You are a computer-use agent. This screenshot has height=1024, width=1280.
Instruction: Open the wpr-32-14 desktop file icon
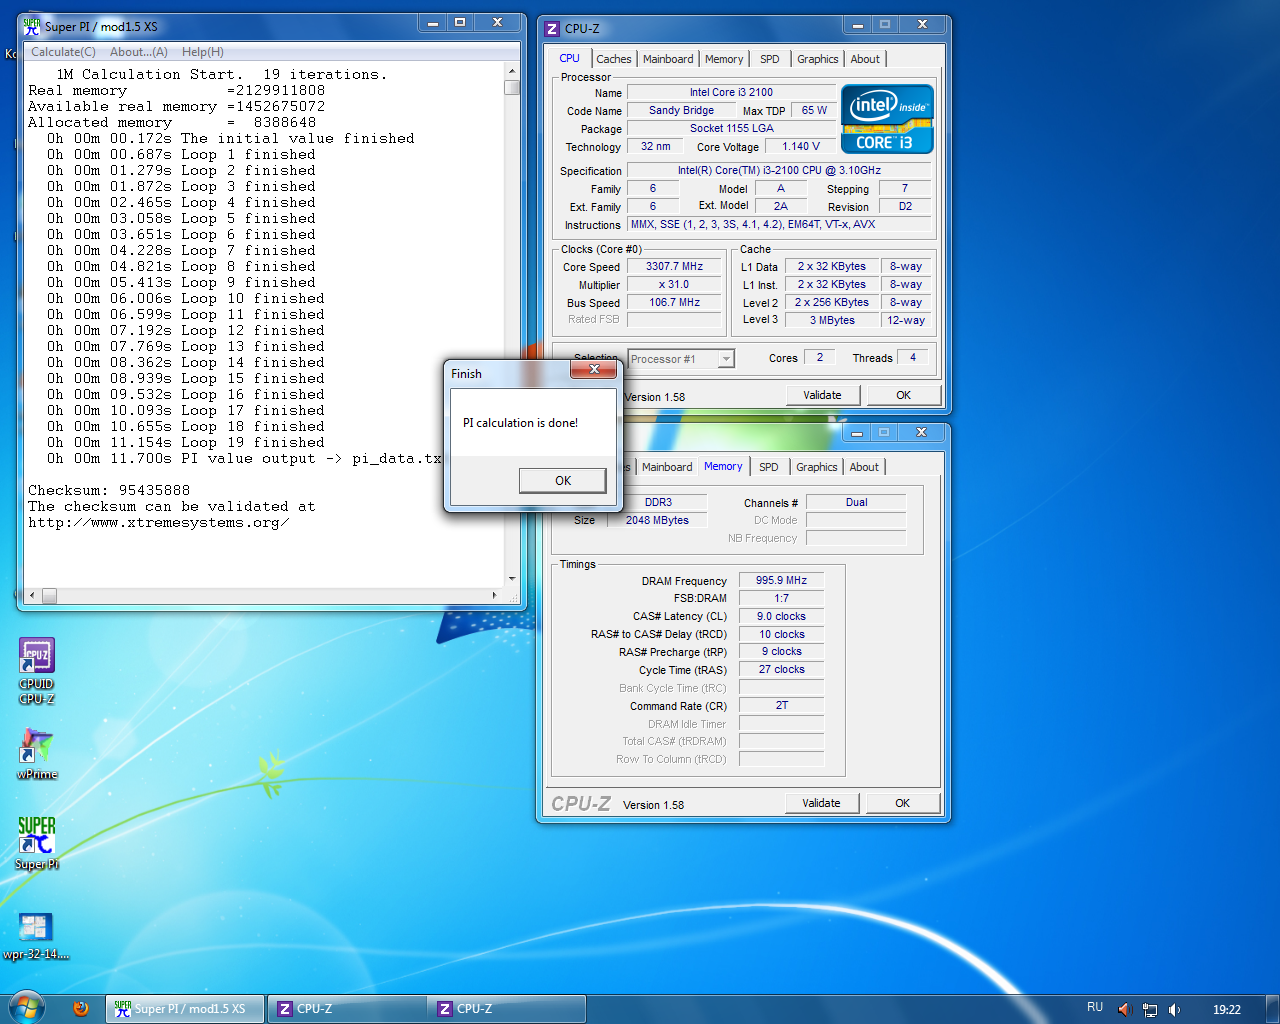click(35, 935)
